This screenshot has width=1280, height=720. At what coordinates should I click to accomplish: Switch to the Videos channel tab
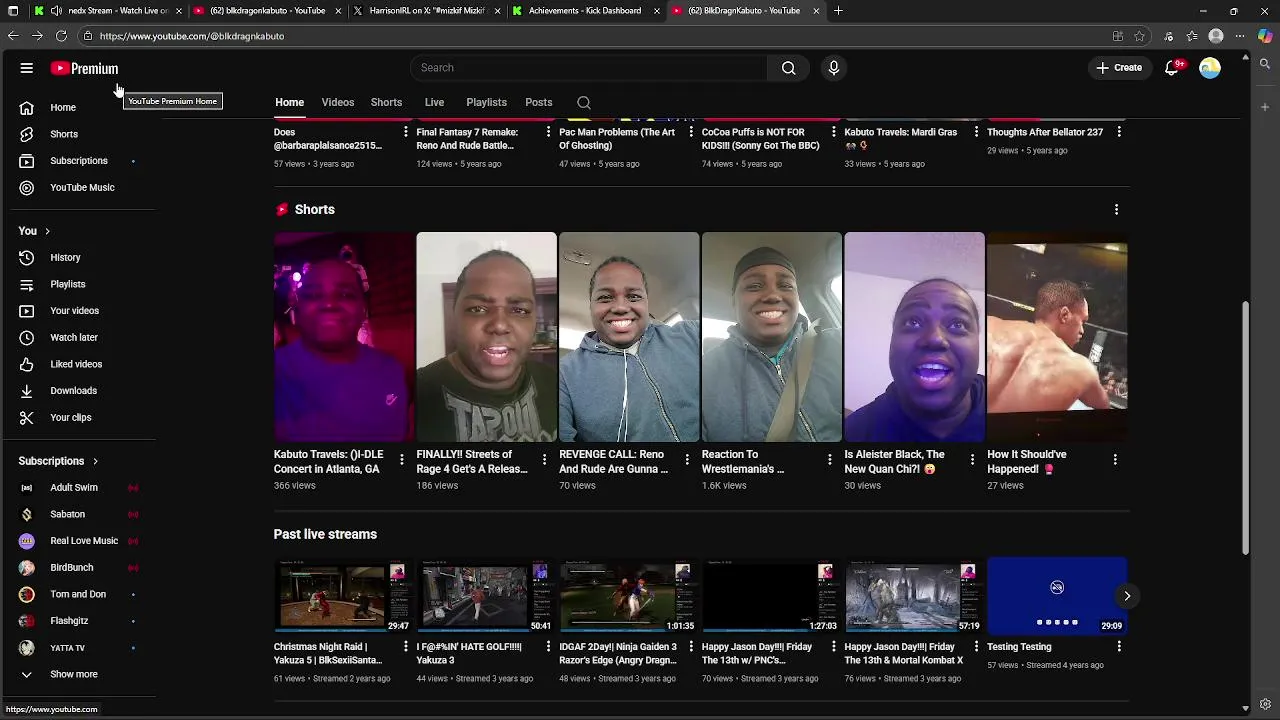point(338,102)
